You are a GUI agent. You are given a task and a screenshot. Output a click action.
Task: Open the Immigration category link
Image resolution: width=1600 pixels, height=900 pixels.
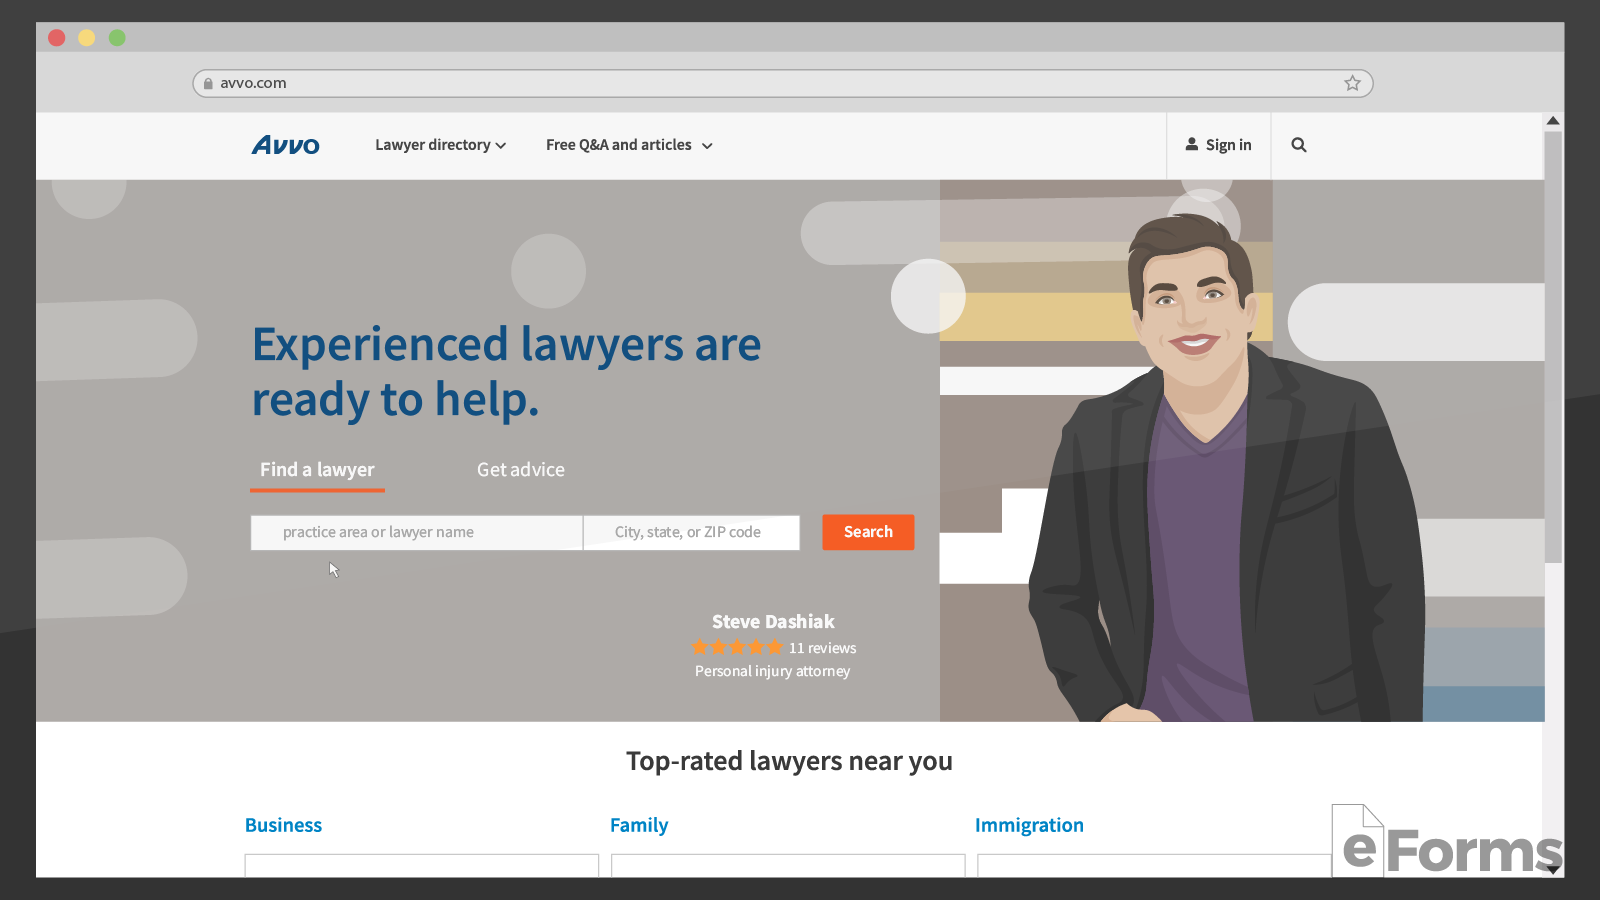point(1028,825)
